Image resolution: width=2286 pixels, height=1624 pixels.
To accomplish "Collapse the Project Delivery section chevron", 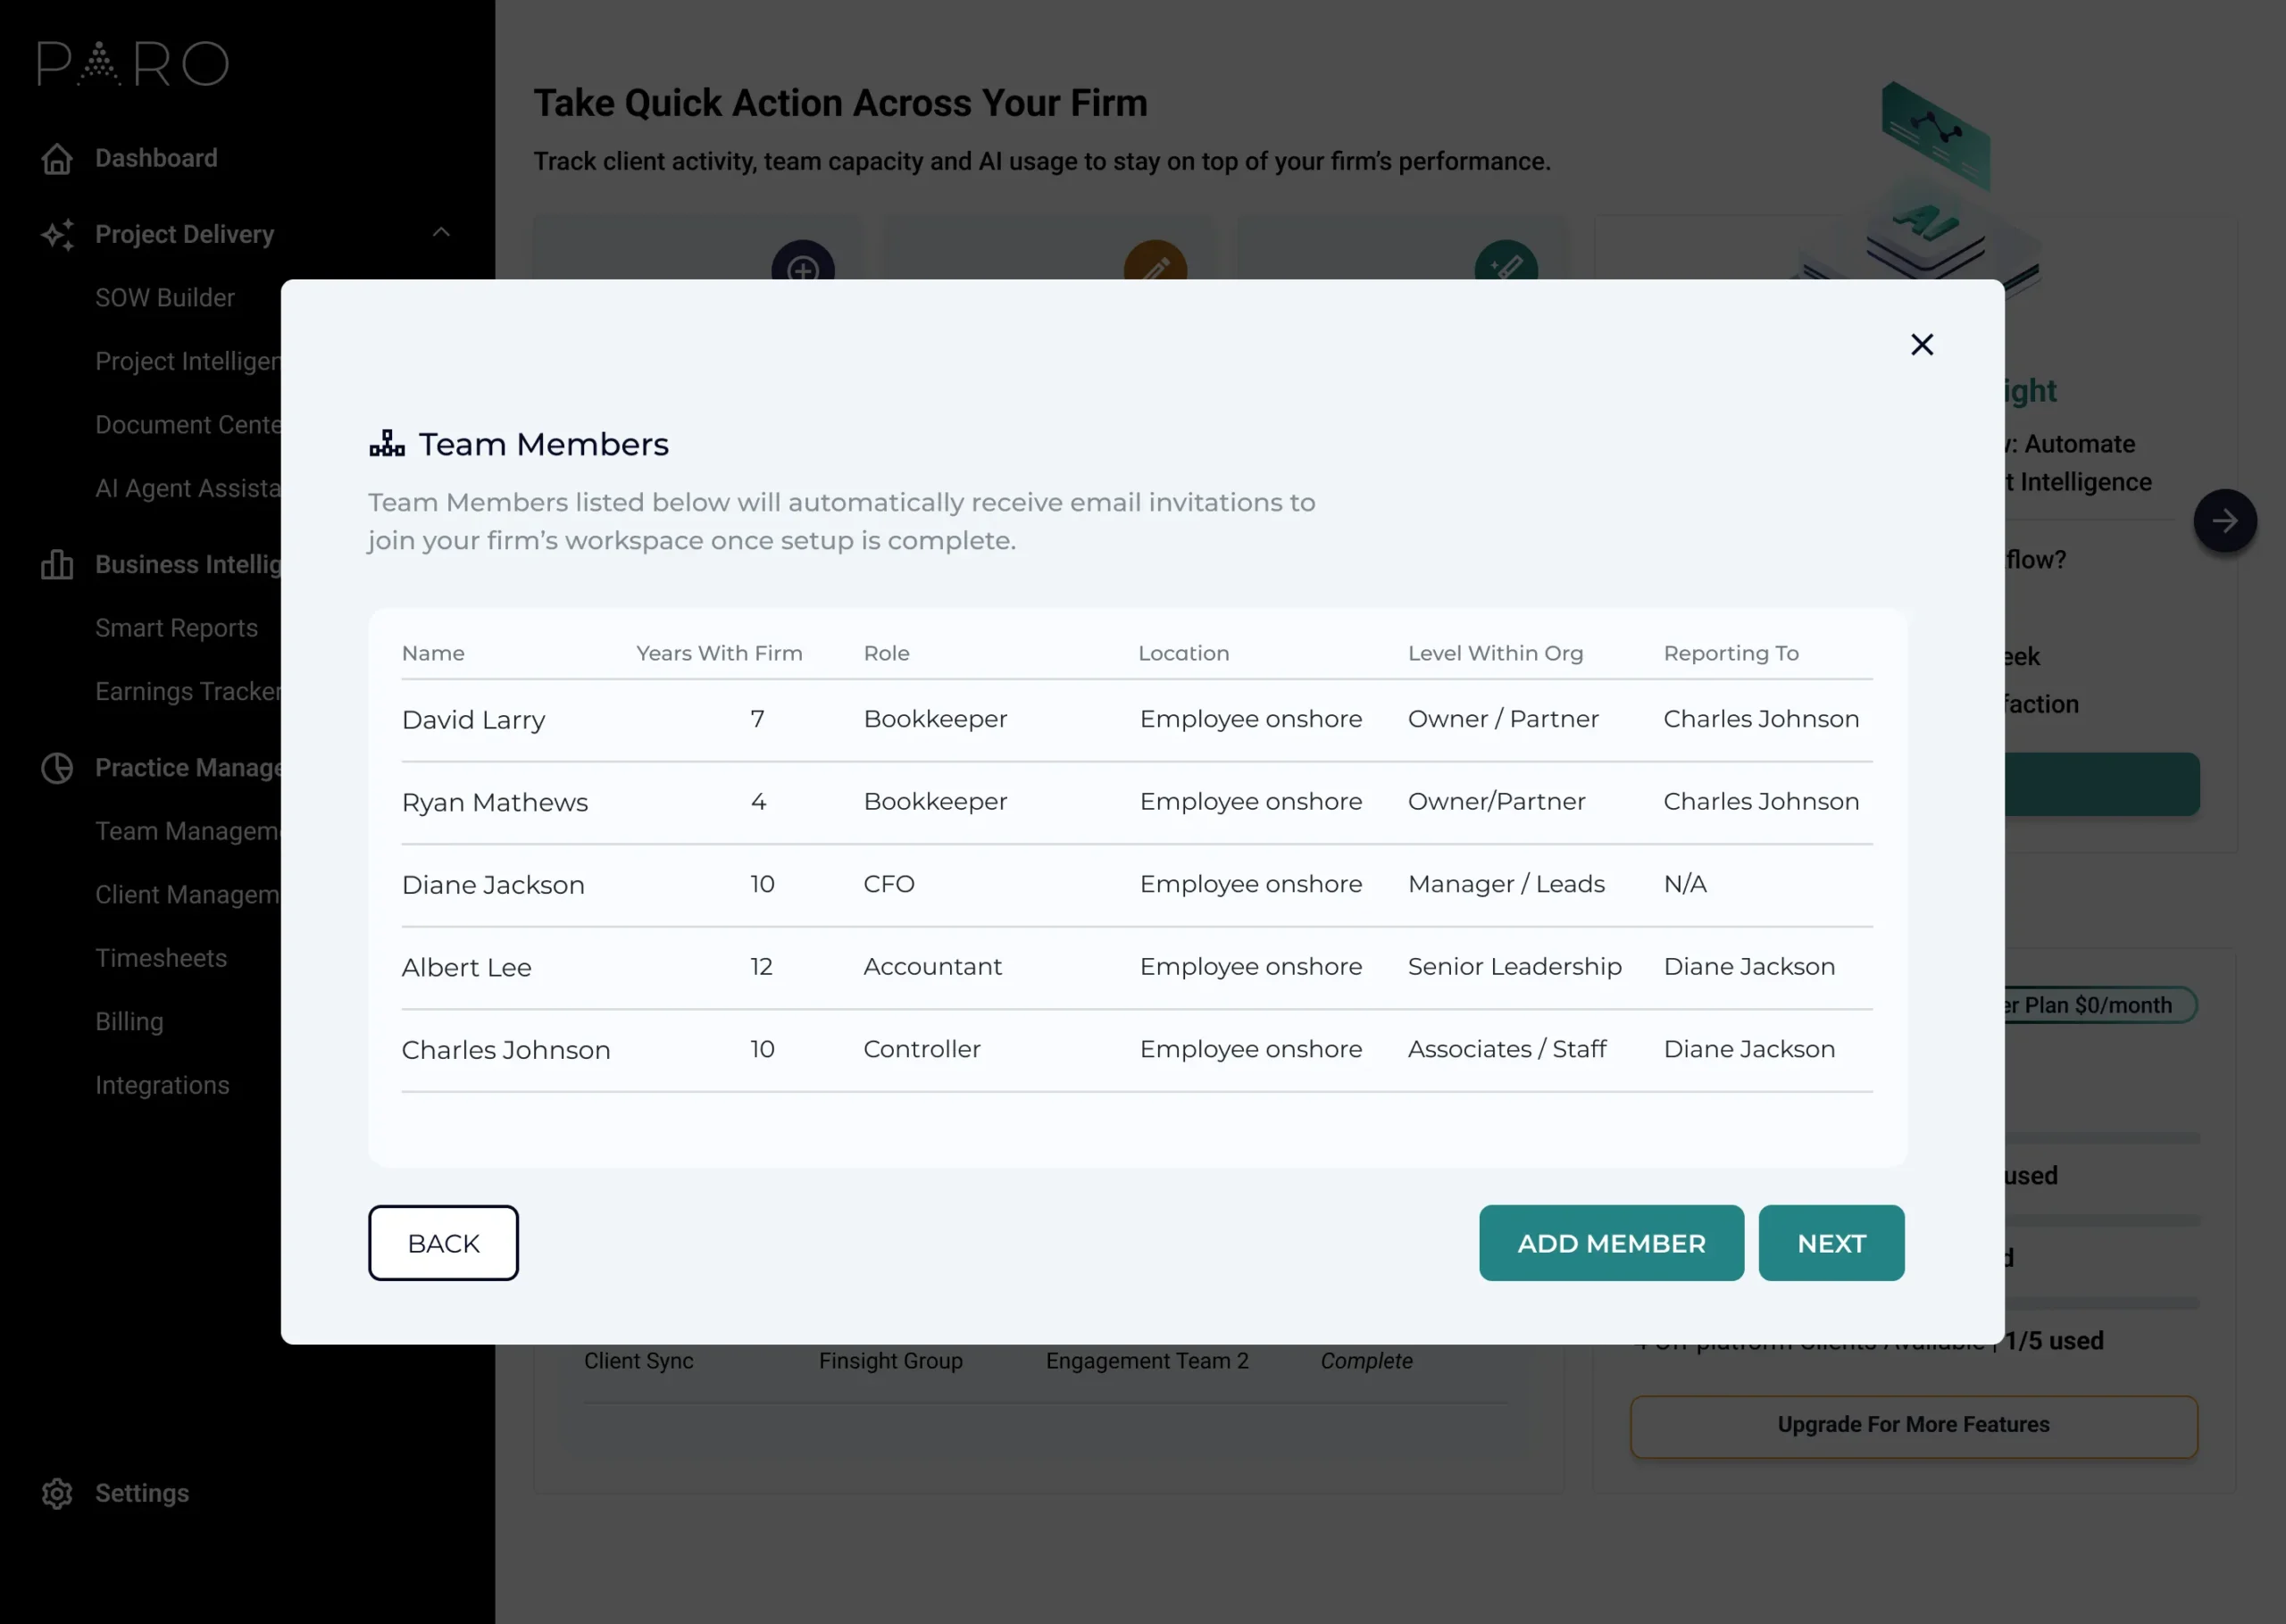I will (441, 233).
